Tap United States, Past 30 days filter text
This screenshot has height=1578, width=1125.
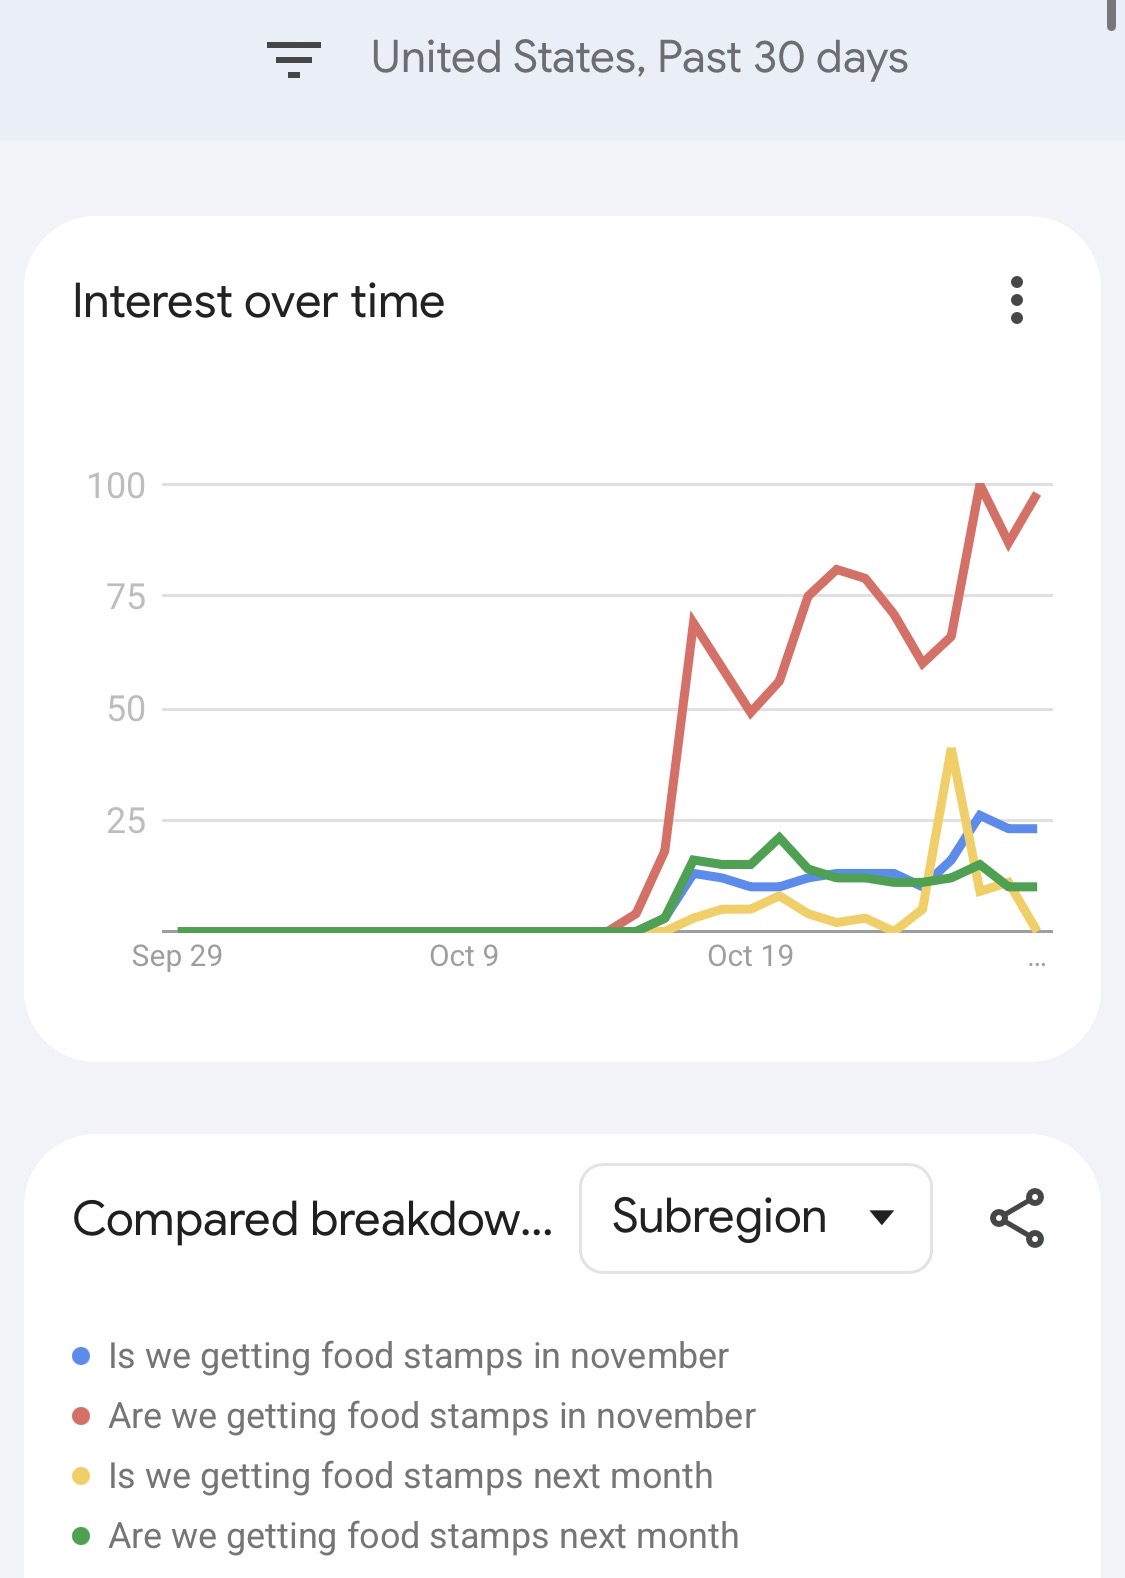click(639, 58)
